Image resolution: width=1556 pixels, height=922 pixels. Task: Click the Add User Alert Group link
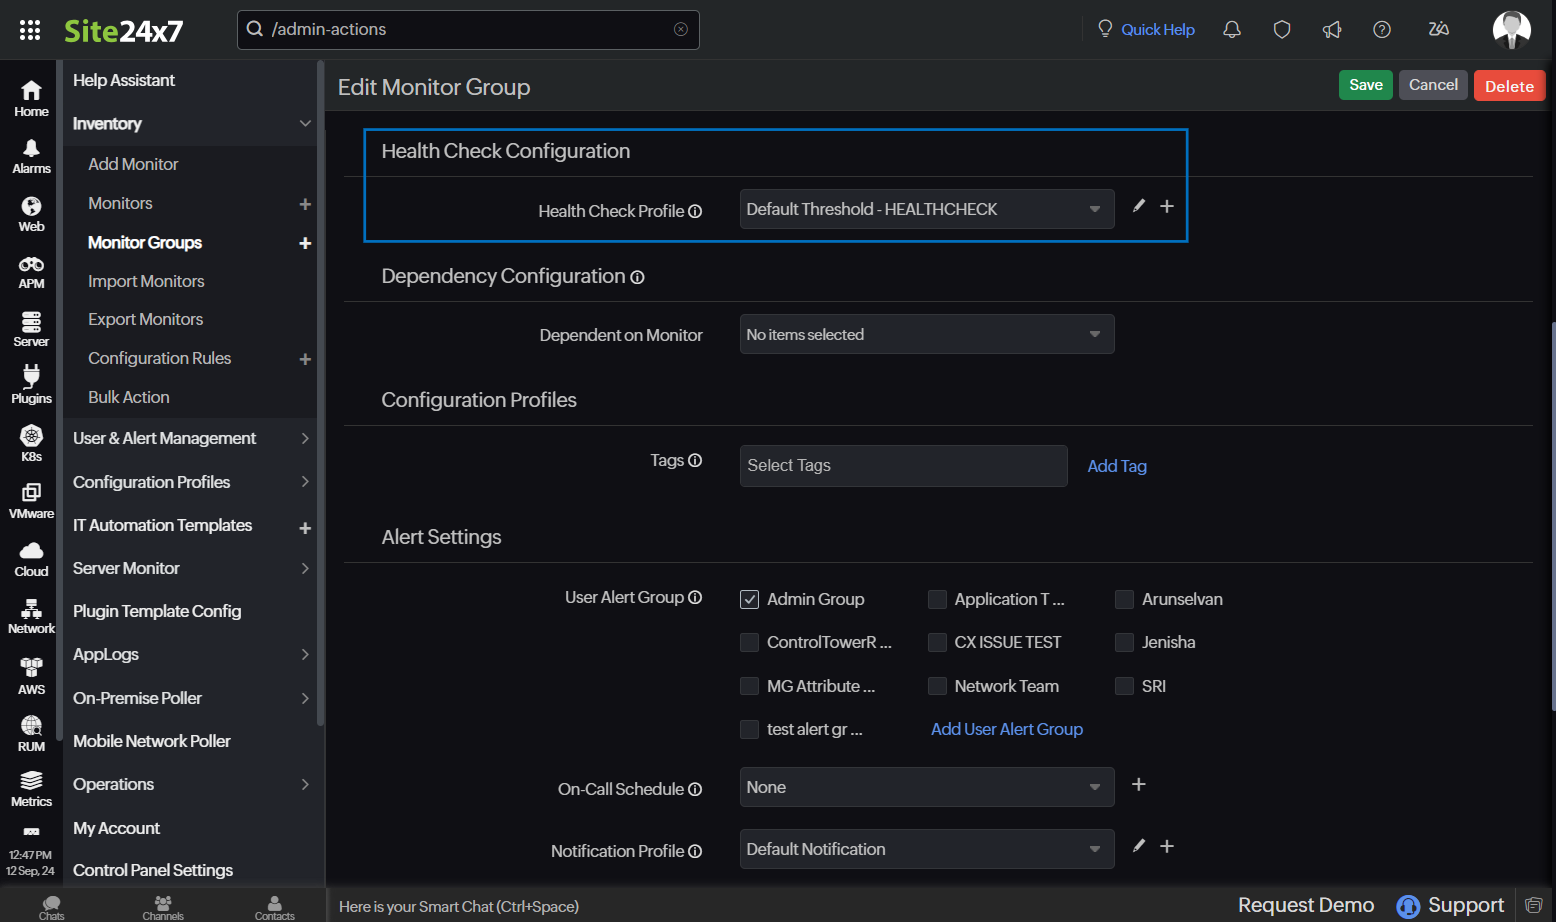(1006, 729)
